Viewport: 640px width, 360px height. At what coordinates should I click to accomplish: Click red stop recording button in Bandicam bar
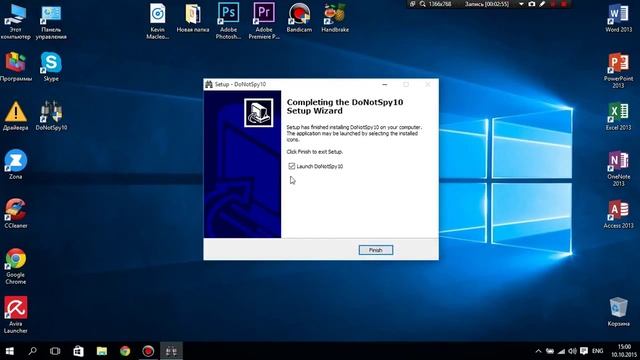tap(564, 4)
